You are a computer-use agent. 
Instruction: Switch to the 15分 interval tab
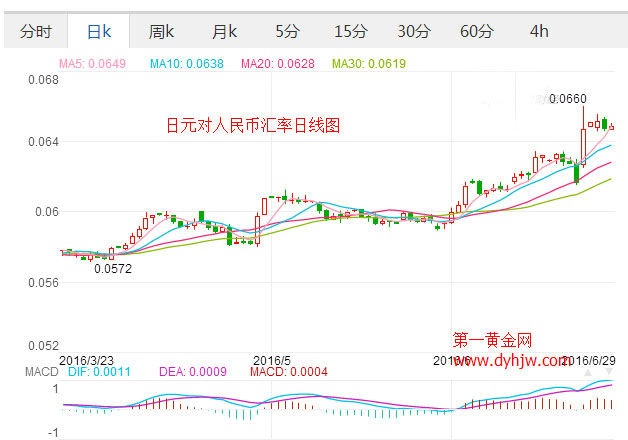[350, 31]
